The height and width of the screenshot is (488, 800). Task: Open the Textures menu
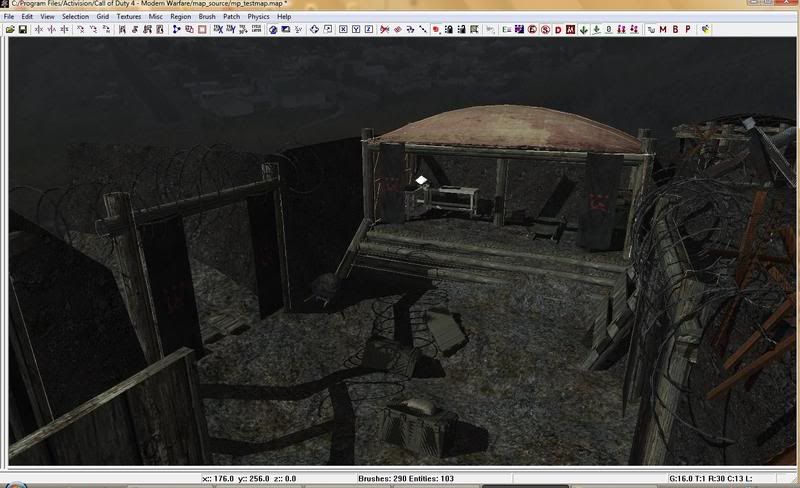click(129, 17)
